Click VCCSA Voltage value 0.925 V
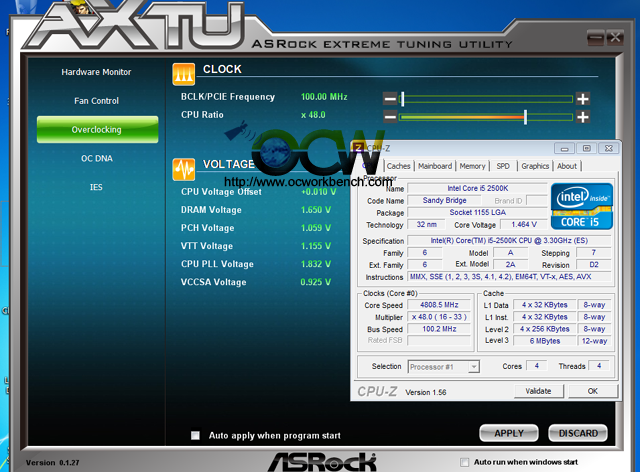The image size is (640, 472). [316, 282]
